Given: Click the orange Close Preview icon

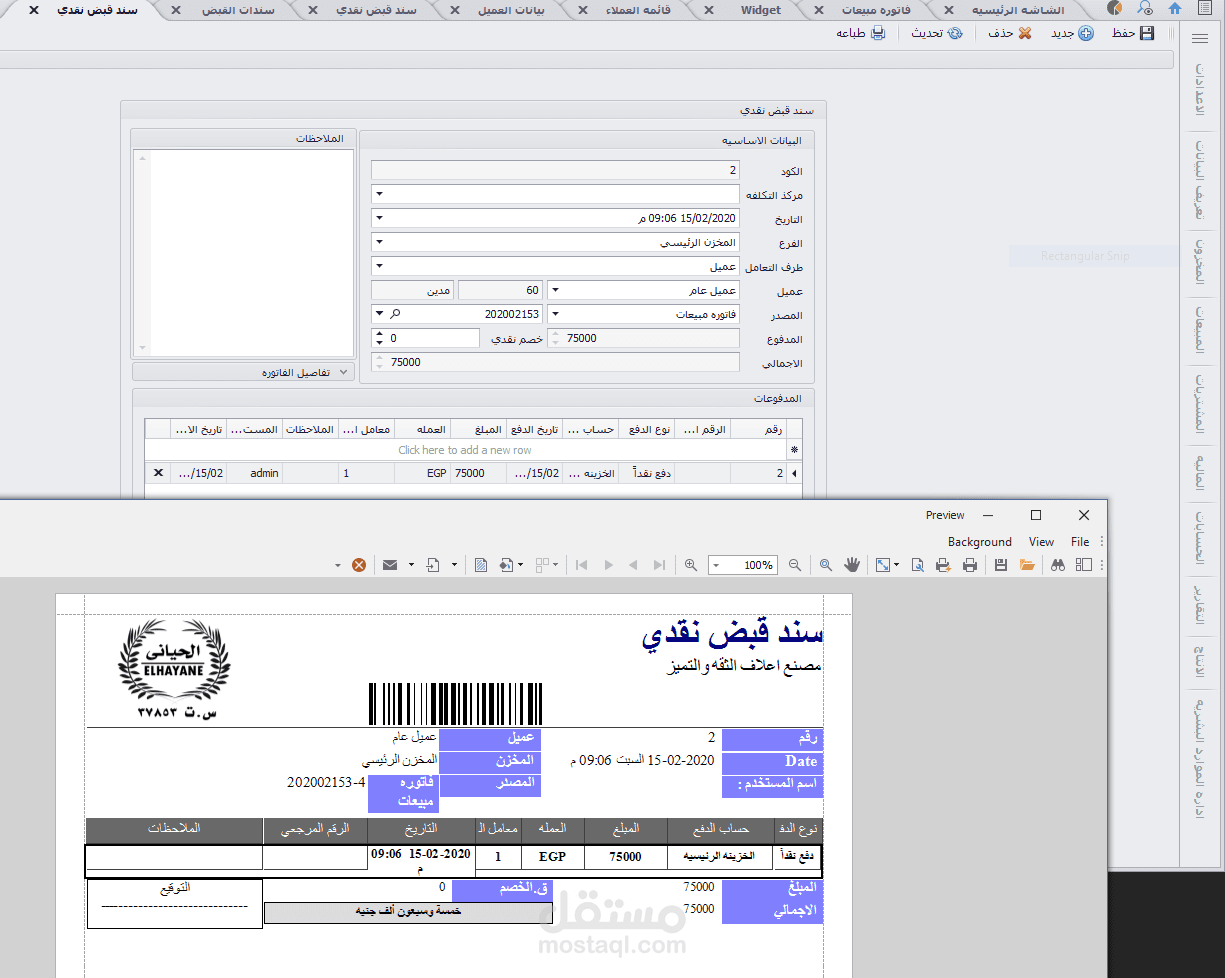Looking at the screenshot, I should point(359,565).
